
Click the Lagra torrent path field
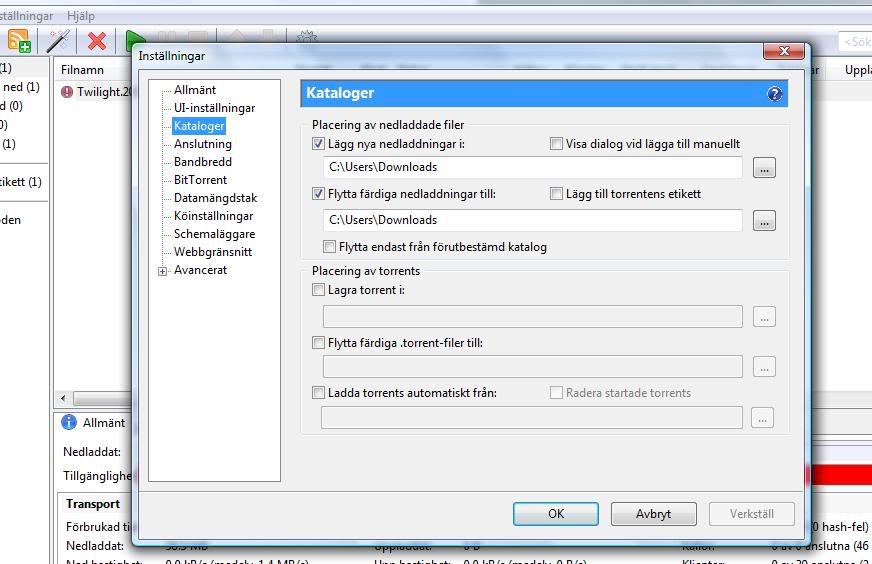[532, 316]
